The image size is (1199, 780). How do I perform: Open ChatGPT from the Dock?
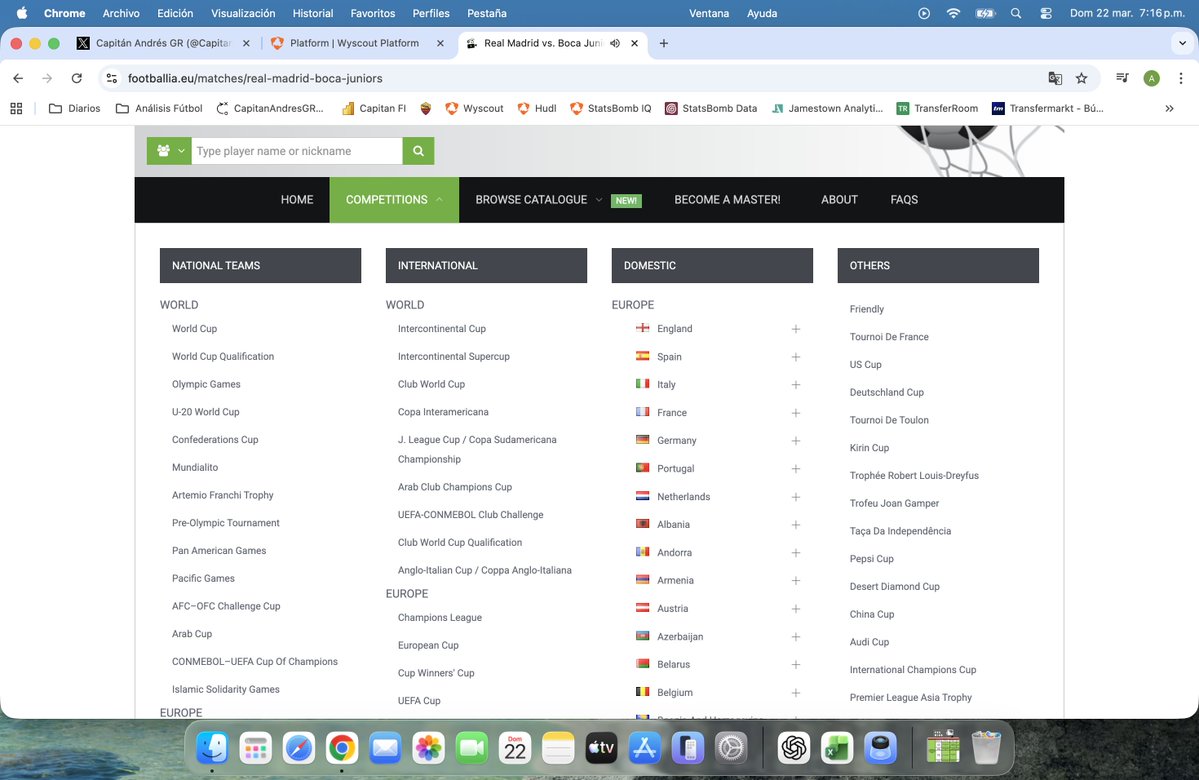pos(794,748)
